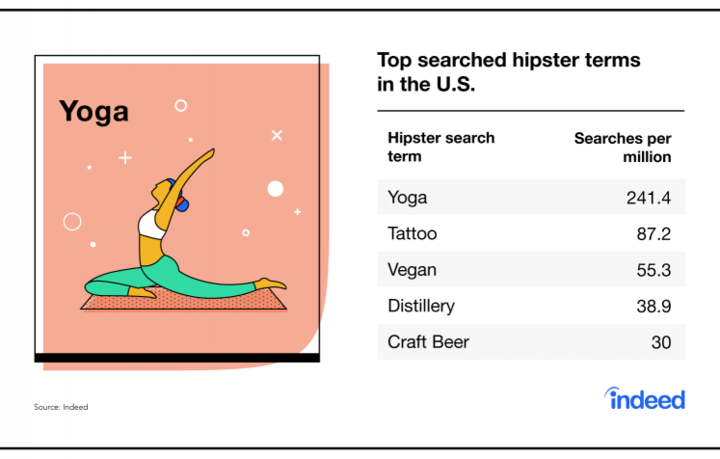Click the hollow circle beside Yoga heading

[181, 106]
